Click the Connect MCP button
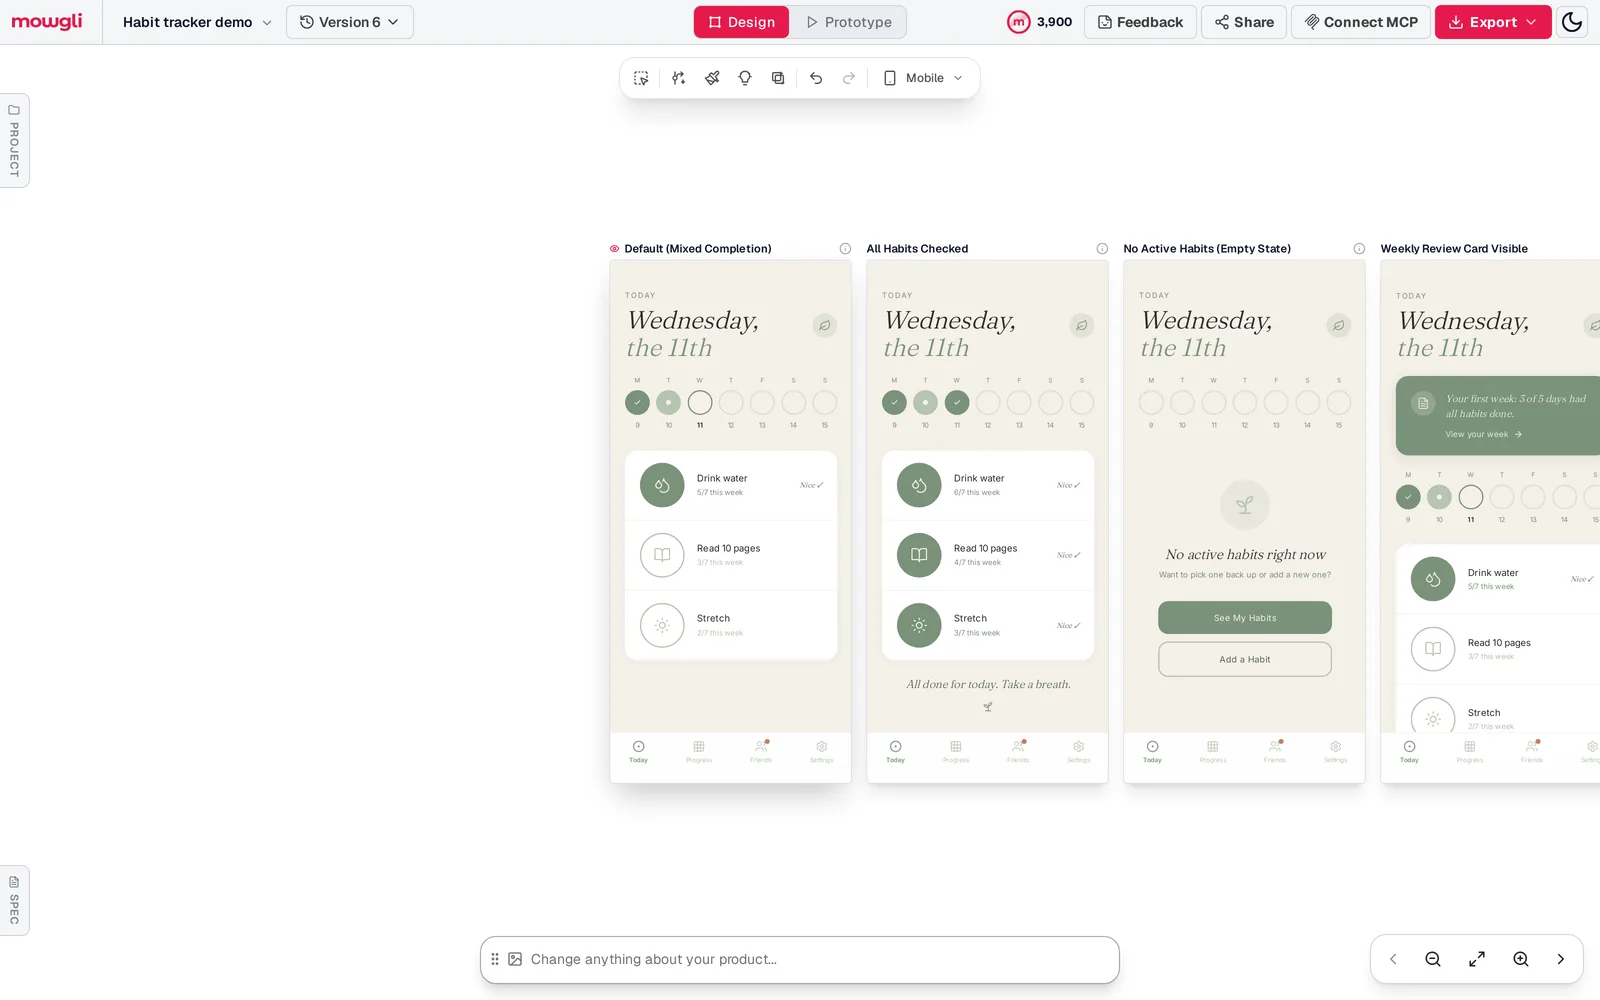 click(x=1361, y=22)
